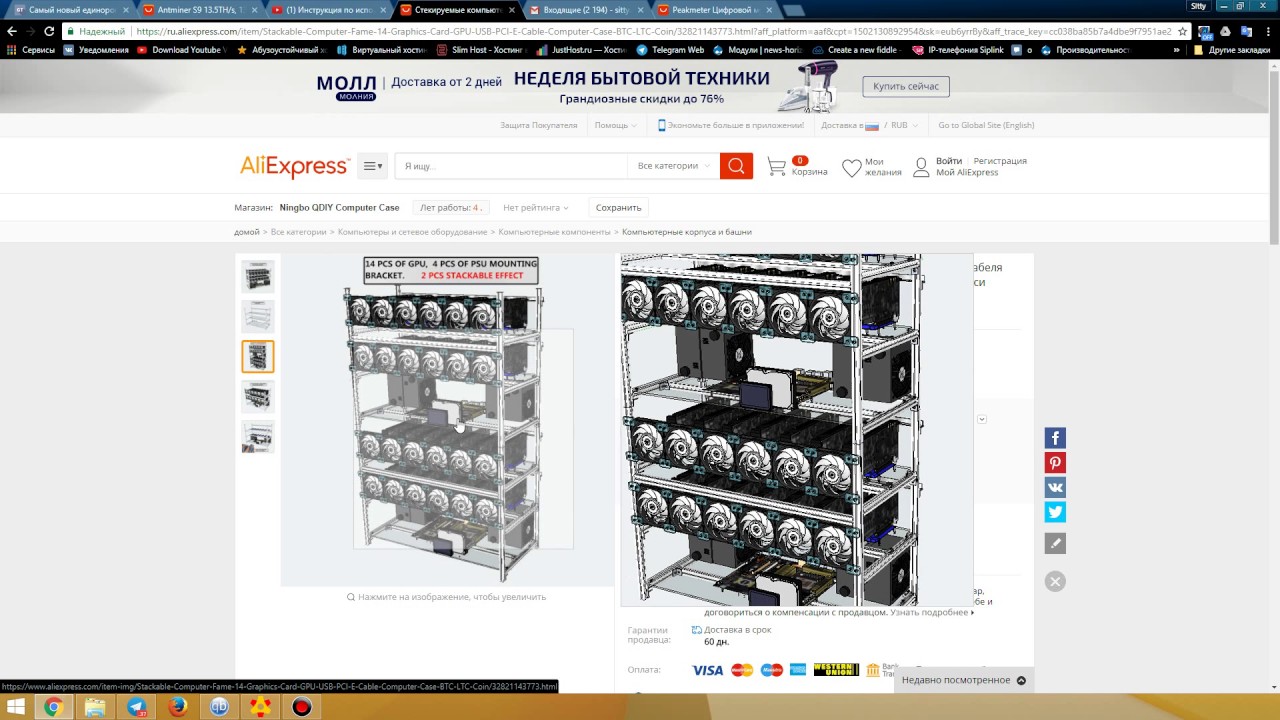Click the 'Регистрация' link

point(1000,161)
